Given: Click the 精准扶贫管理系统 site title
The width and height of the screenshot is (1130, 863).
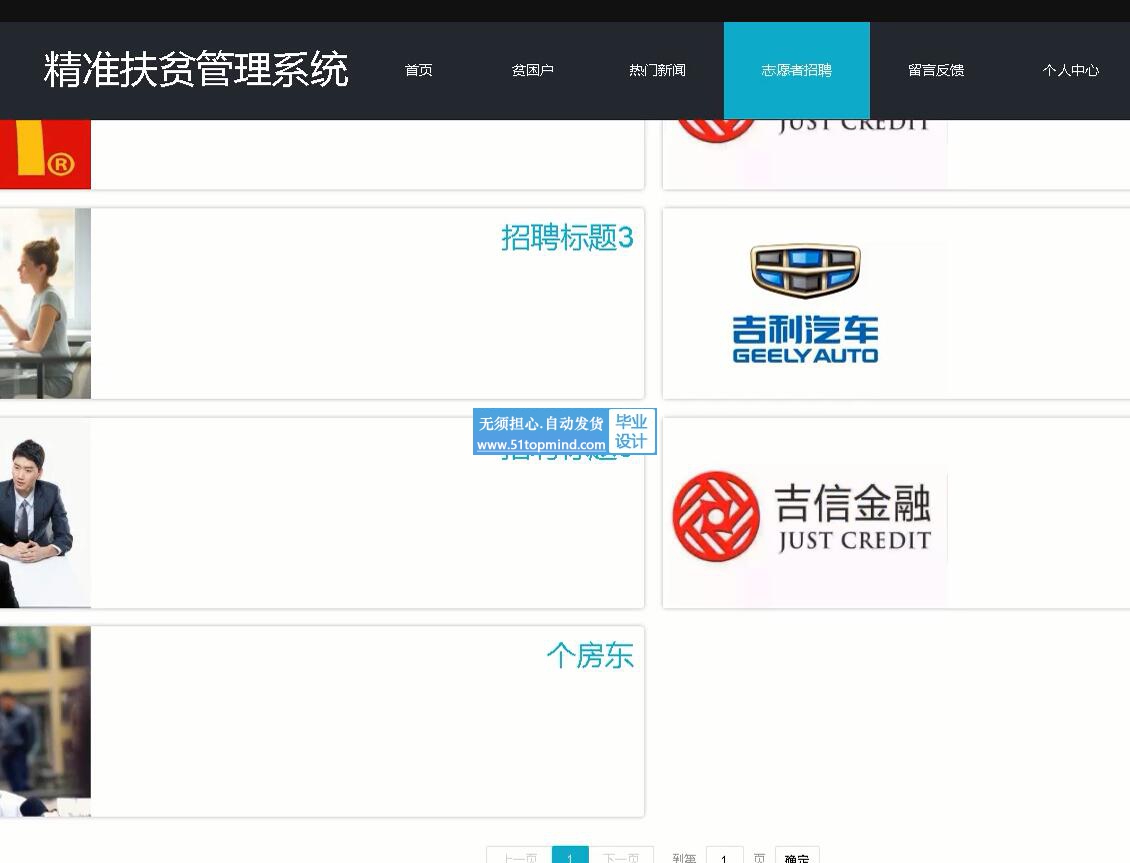Looking at the screenshot, I should [x=196, y=69].
